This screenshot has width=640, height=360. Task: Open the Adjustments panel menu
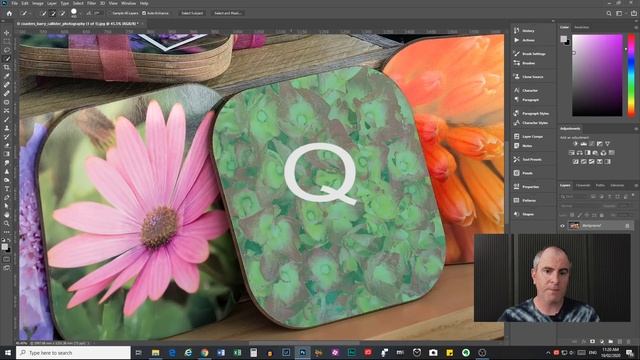click(x=636, y=129)
